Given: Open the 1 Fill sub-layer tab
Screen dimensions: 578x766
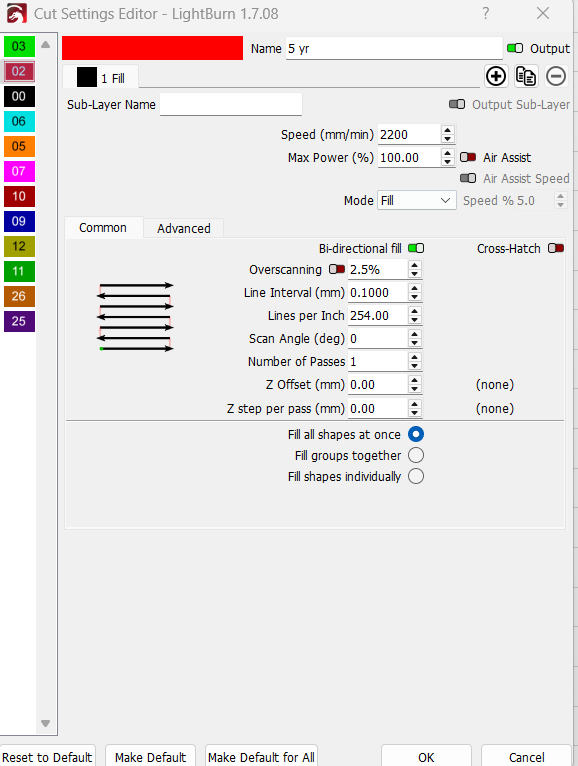Looking at the screenshot, I should tap(101, 78).
